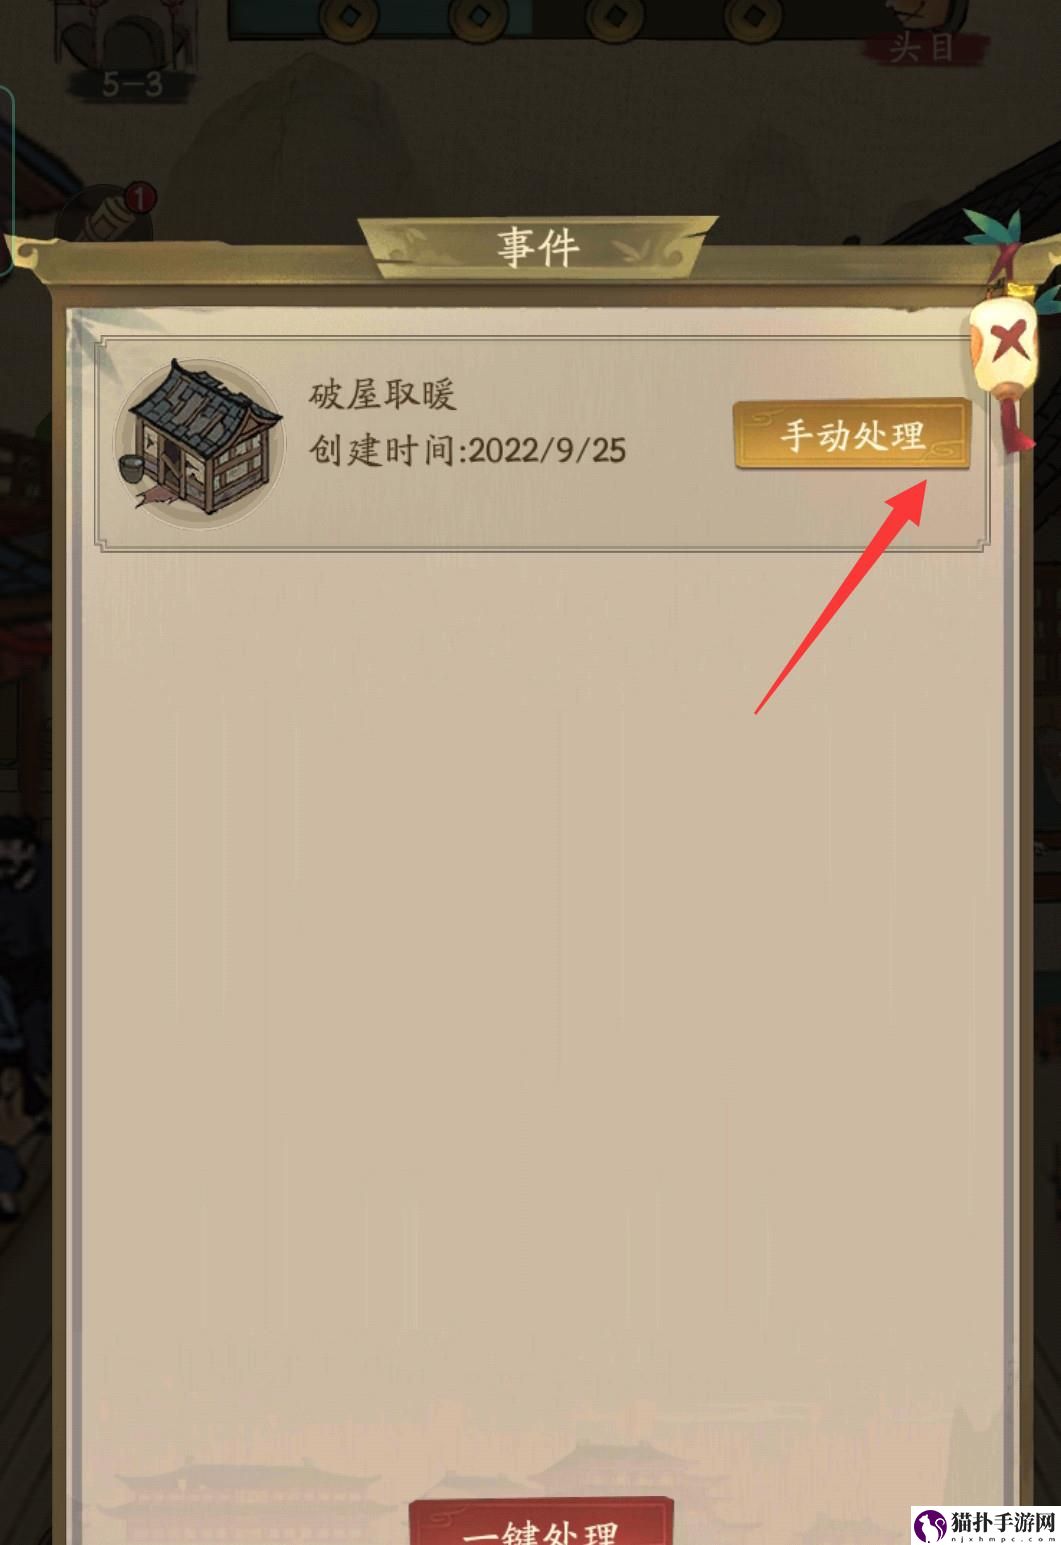Image resolution: width=1061 pixels, height=1545 pixels.
Task: Select the 破屋取暖 event row card
Action: [x=541, y=443]
